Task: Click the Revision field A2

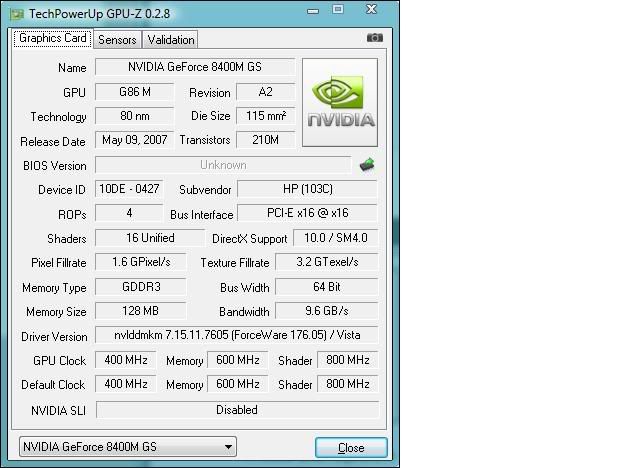Action: pos(265,92)
